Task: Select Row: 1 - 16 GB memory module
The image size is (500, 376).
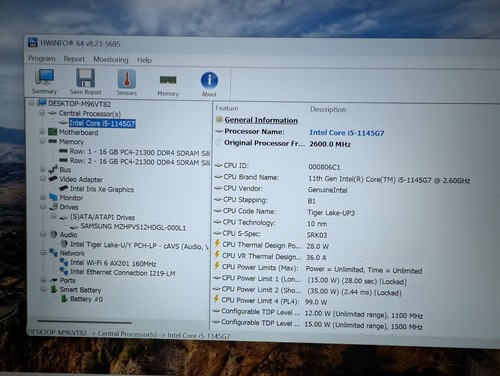Action: tap(140, 152)
